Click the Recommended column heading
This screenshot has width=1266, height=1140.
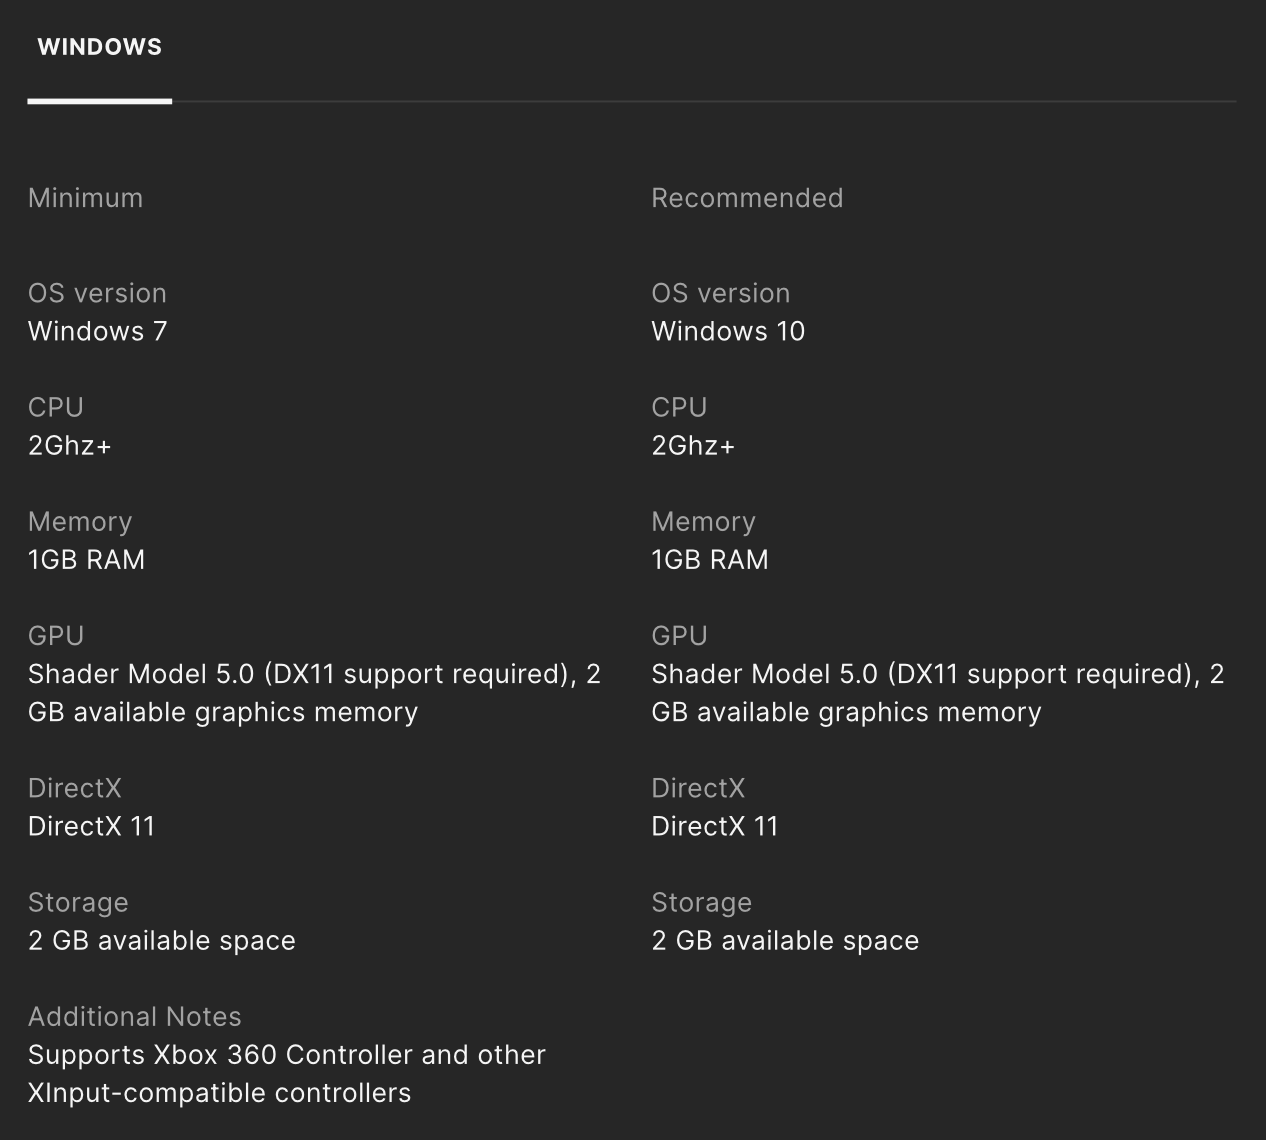pos(747,198)
